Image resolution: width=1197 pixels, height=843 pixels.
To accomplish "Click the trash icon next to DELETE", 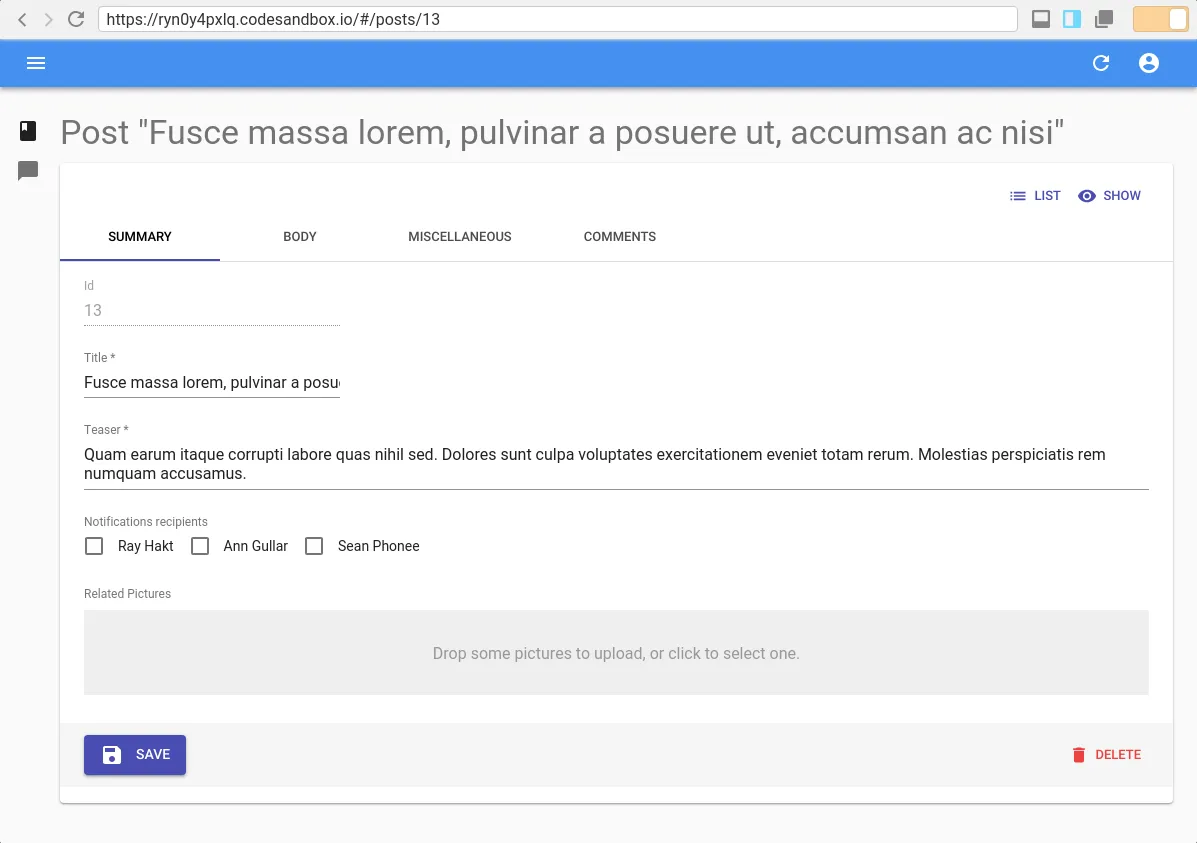I will [x=1078, y=754].
